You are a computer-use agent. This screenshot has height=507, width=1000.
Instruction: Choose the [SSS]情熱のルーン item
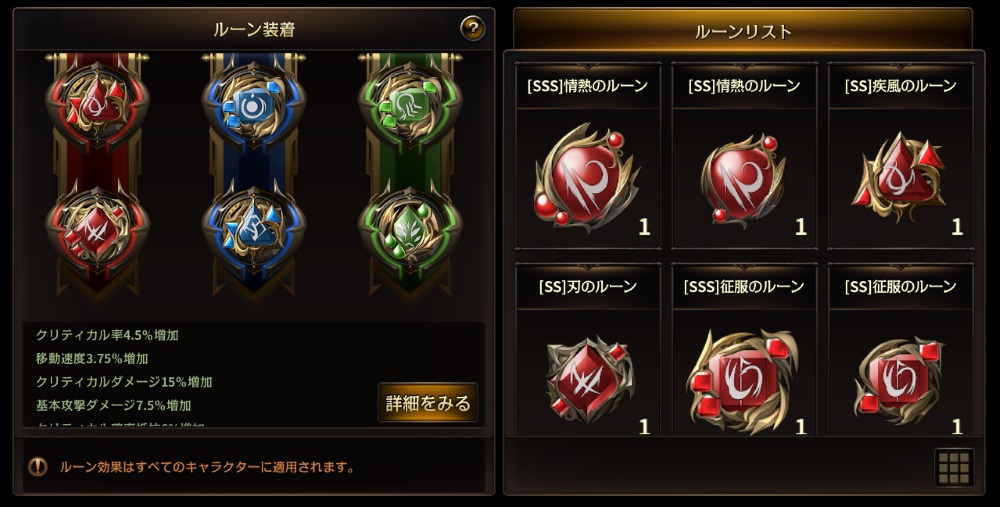pyautogui.click(x=587, y=156)
